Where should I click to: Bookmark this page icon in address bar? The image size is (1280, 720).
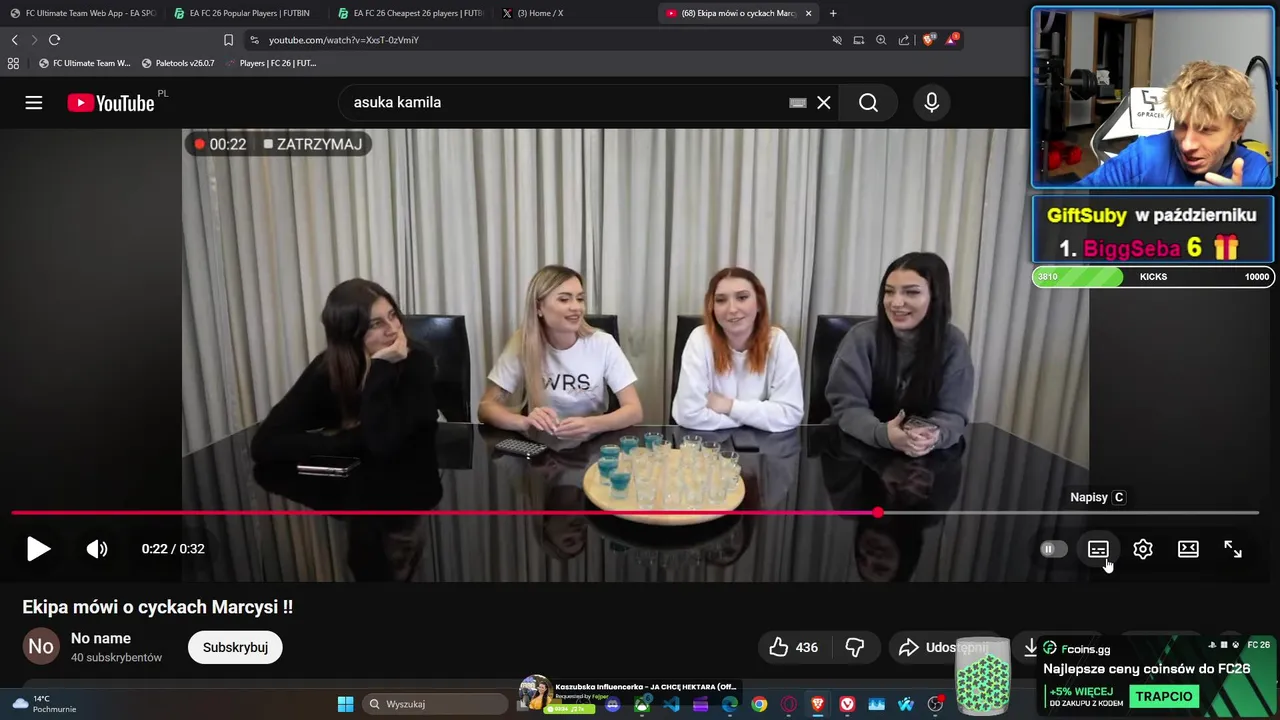(x=228, y=40)
